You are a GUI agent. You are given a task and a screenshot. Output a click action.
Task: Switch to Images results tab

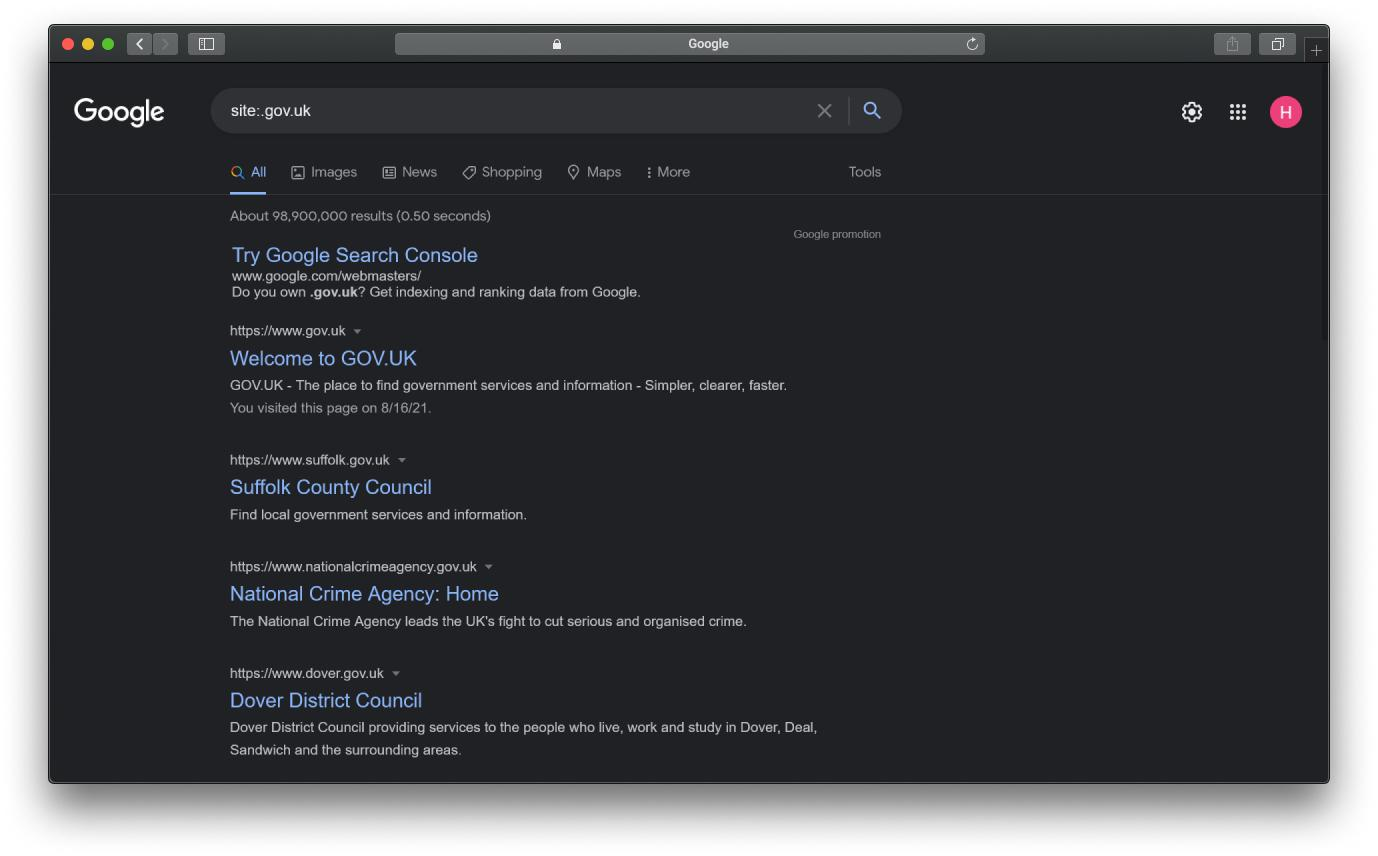point(324,172)
